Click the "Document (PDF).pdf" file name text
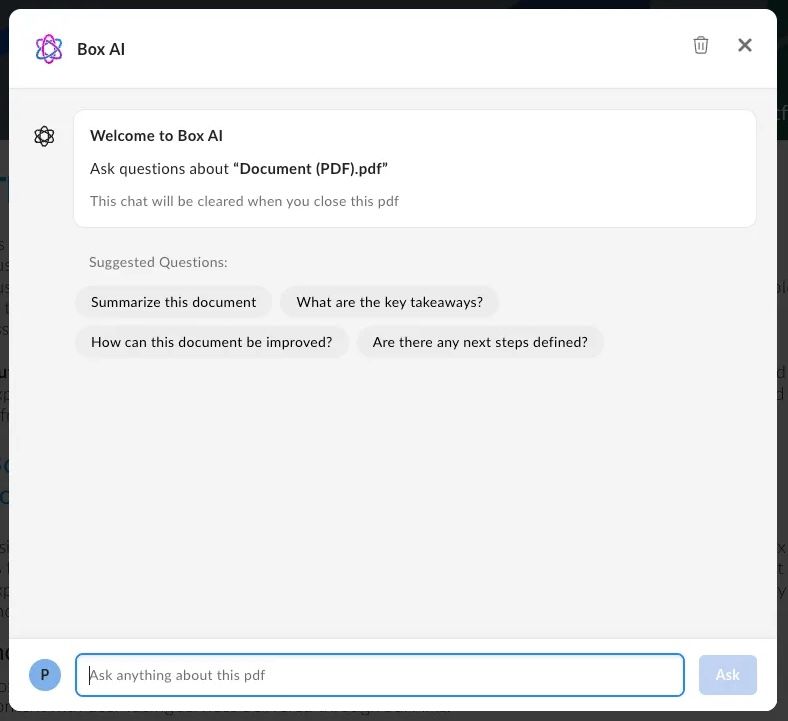The height and width of the screenshot is (721, 788). pos(311,169)
